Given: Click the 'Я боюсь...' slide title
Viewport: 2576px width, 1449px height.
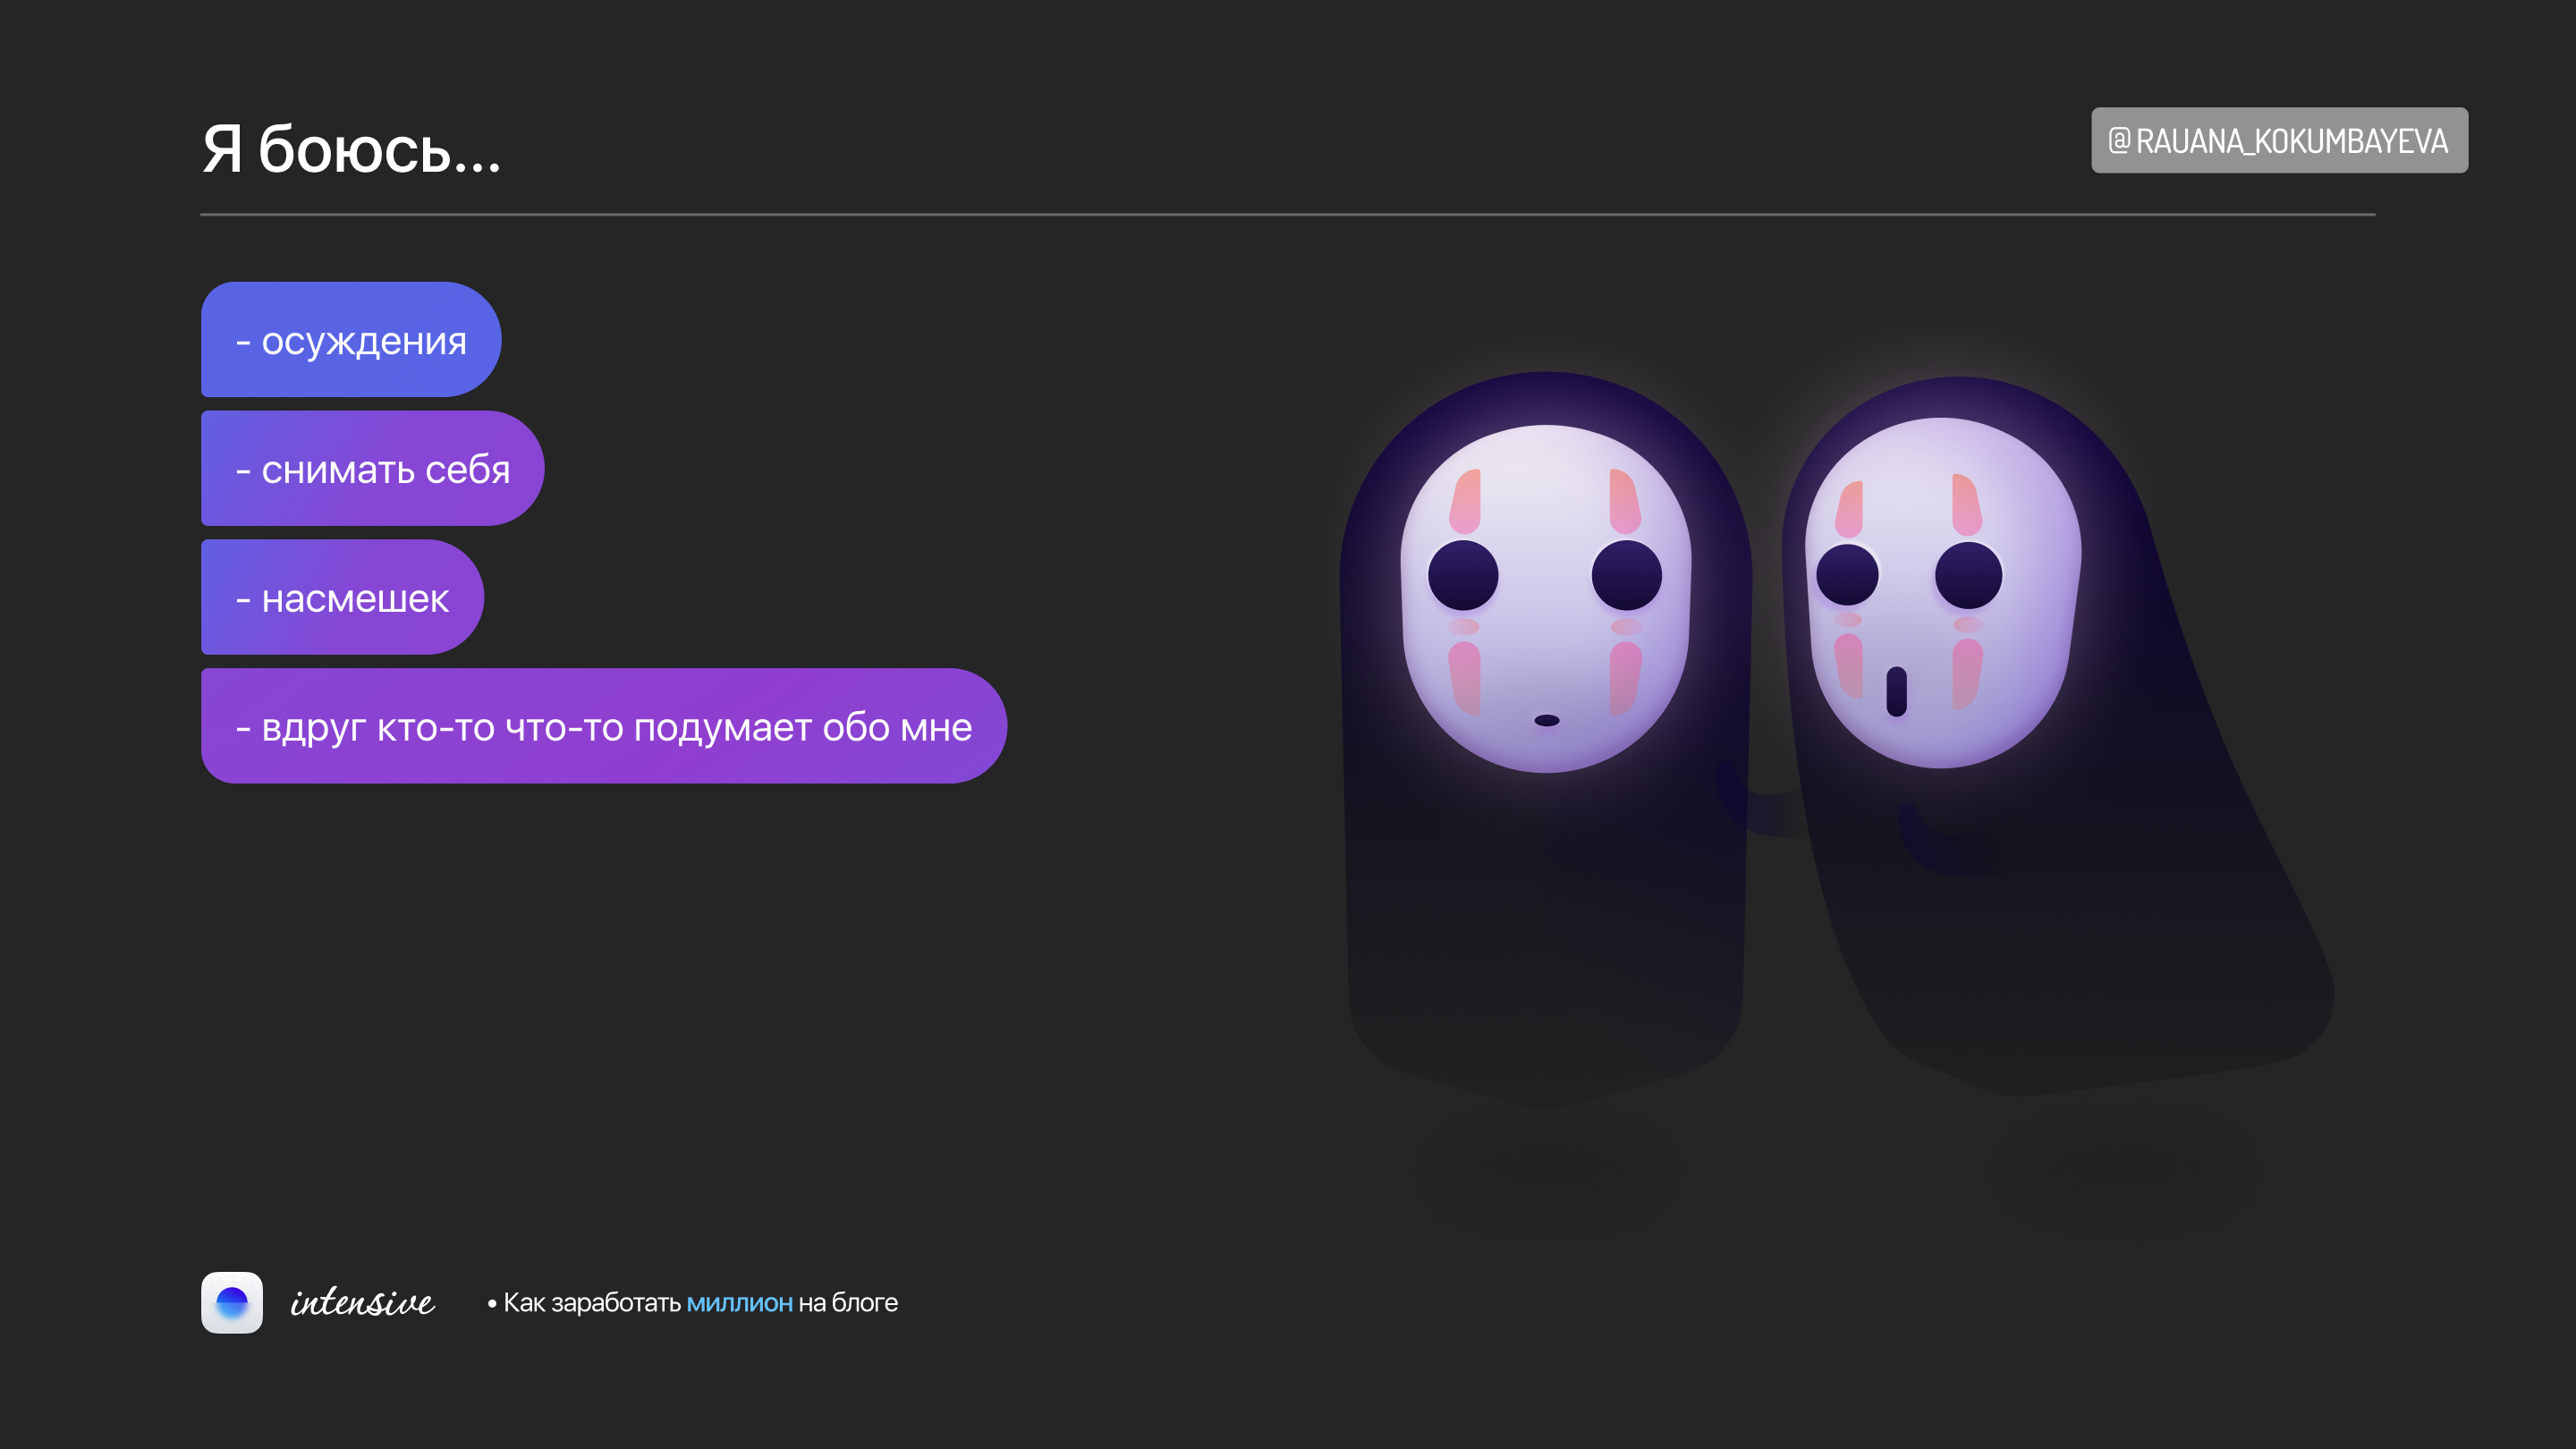Looking at the screenshot, I should click(351, 150).
